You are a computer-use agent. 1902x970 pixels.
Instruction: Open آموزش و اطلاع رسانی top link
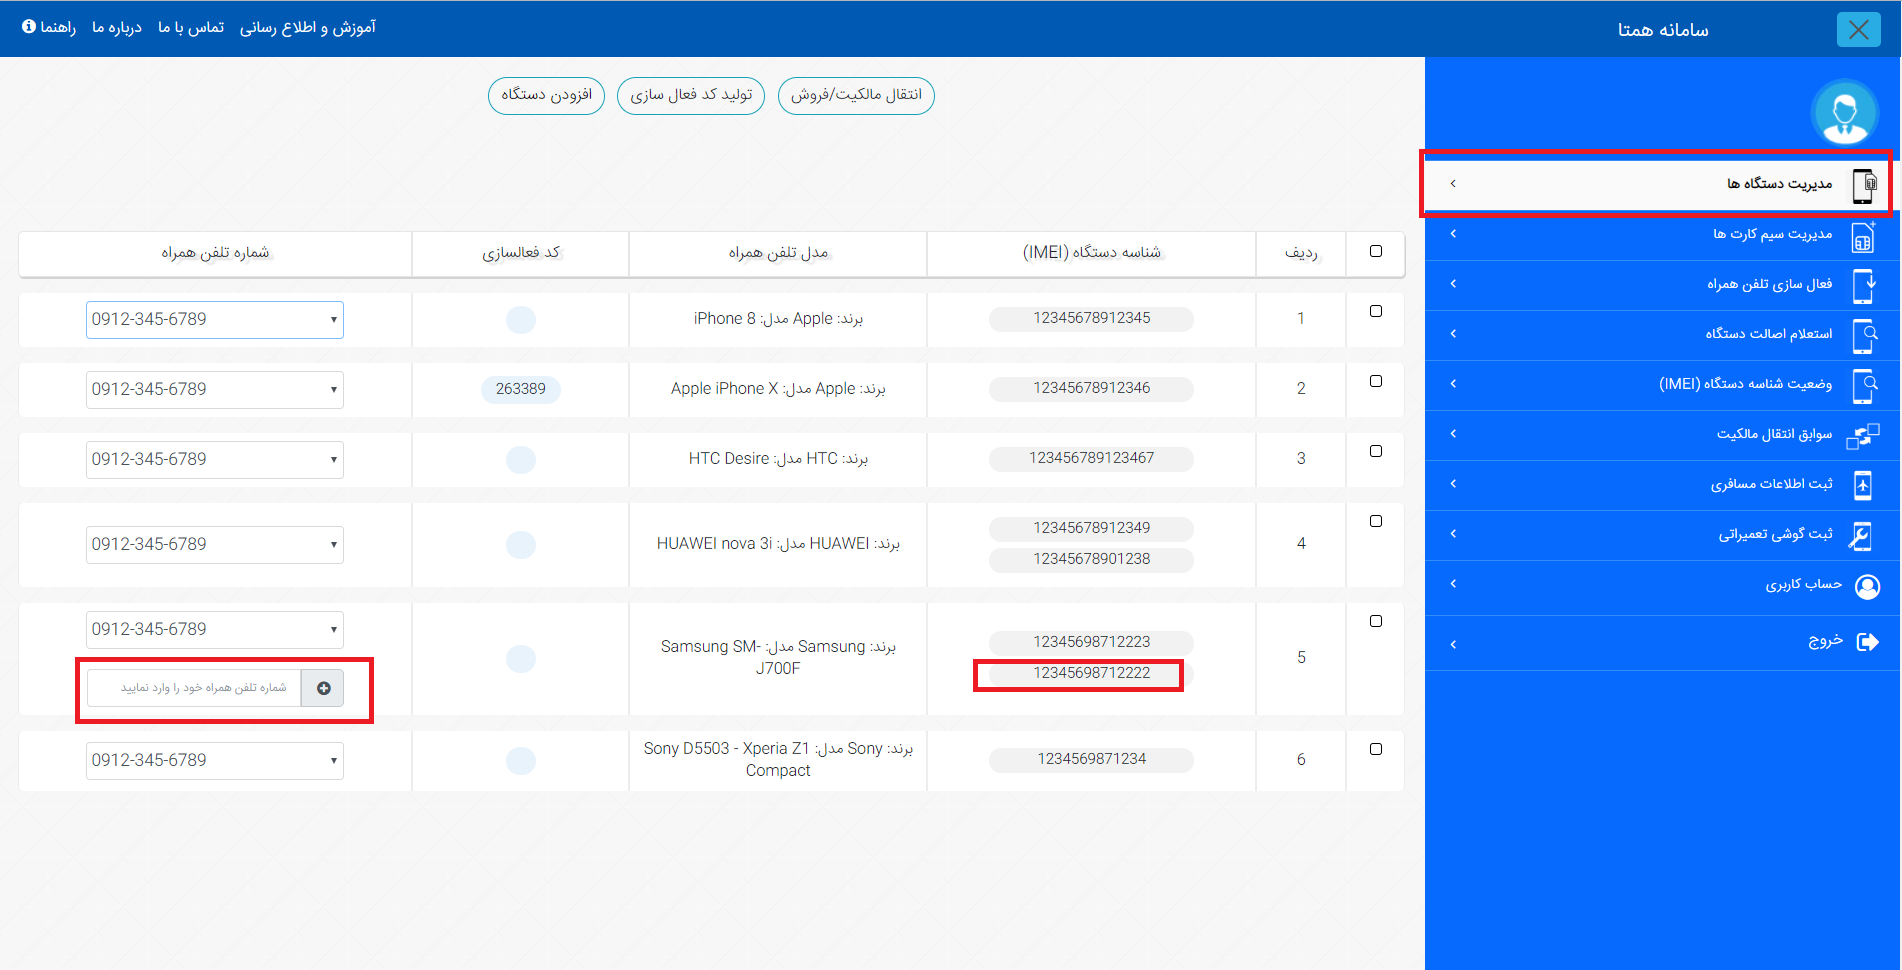pyautogui.click(x=308, y=28)
